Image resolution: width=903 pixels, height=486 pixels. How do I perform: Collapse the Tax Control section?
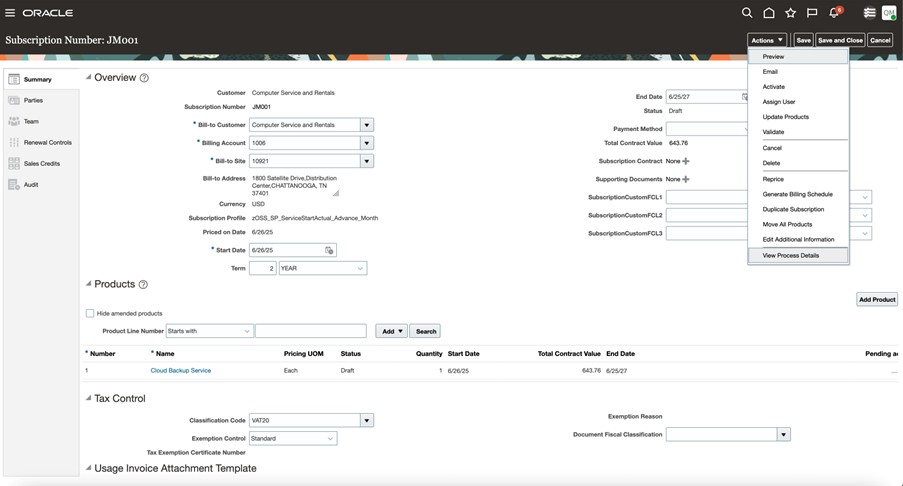(x=89, y=398)
